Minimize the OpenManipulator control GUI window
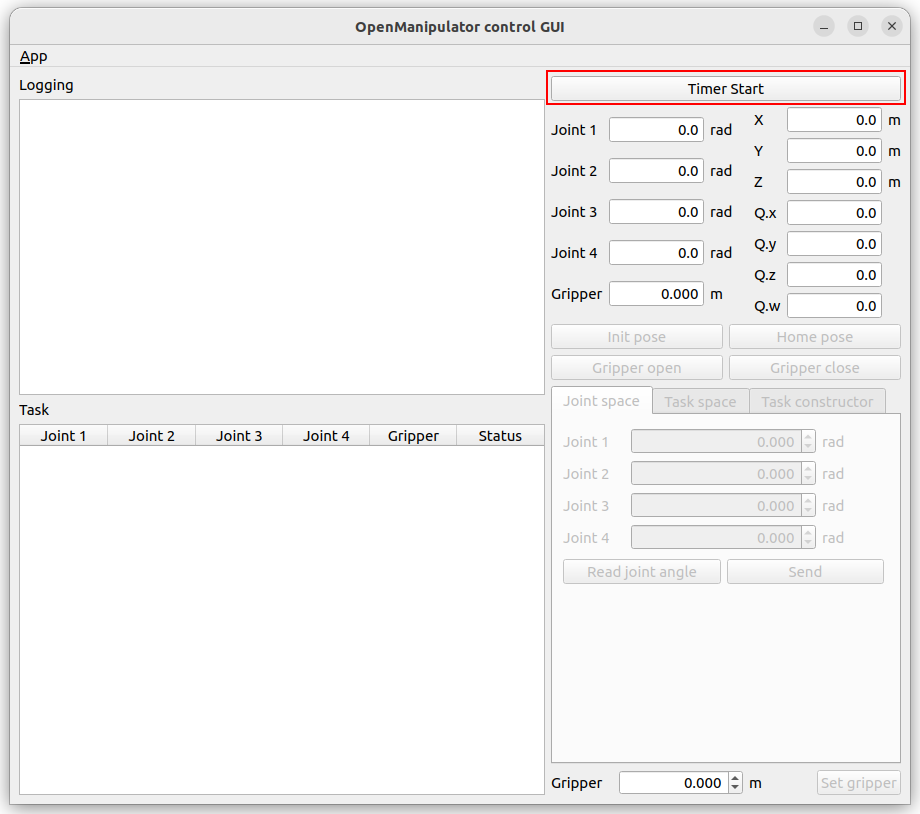The height and width of the screenshot is (814, 920). [x=824, y=27]
